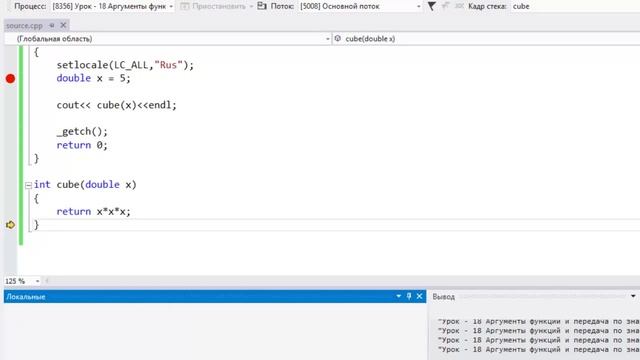Click the thread filter funnel icon
640x360 pixels.
coord(431,6)
